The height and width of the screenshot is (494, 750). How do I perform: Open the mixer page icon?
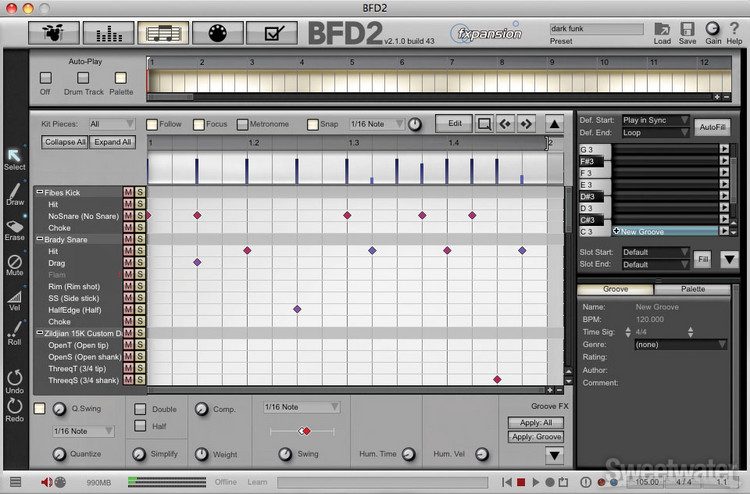coord(108,33)
